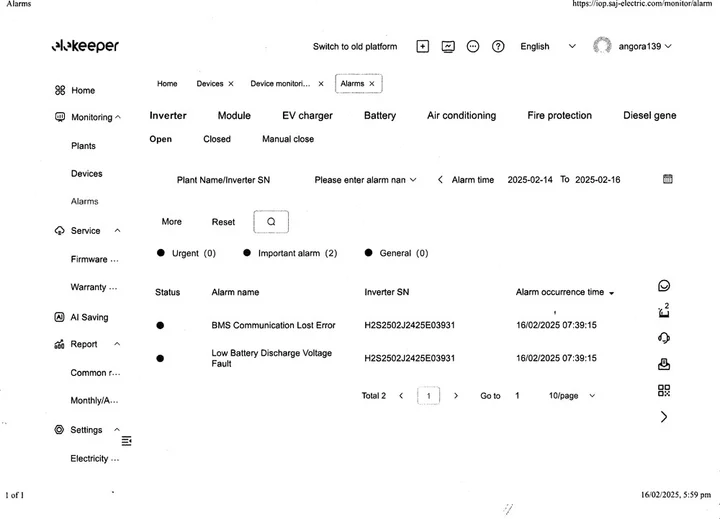Click Switch to old platform link
The image size is (720, 519).
coord(354,46)
